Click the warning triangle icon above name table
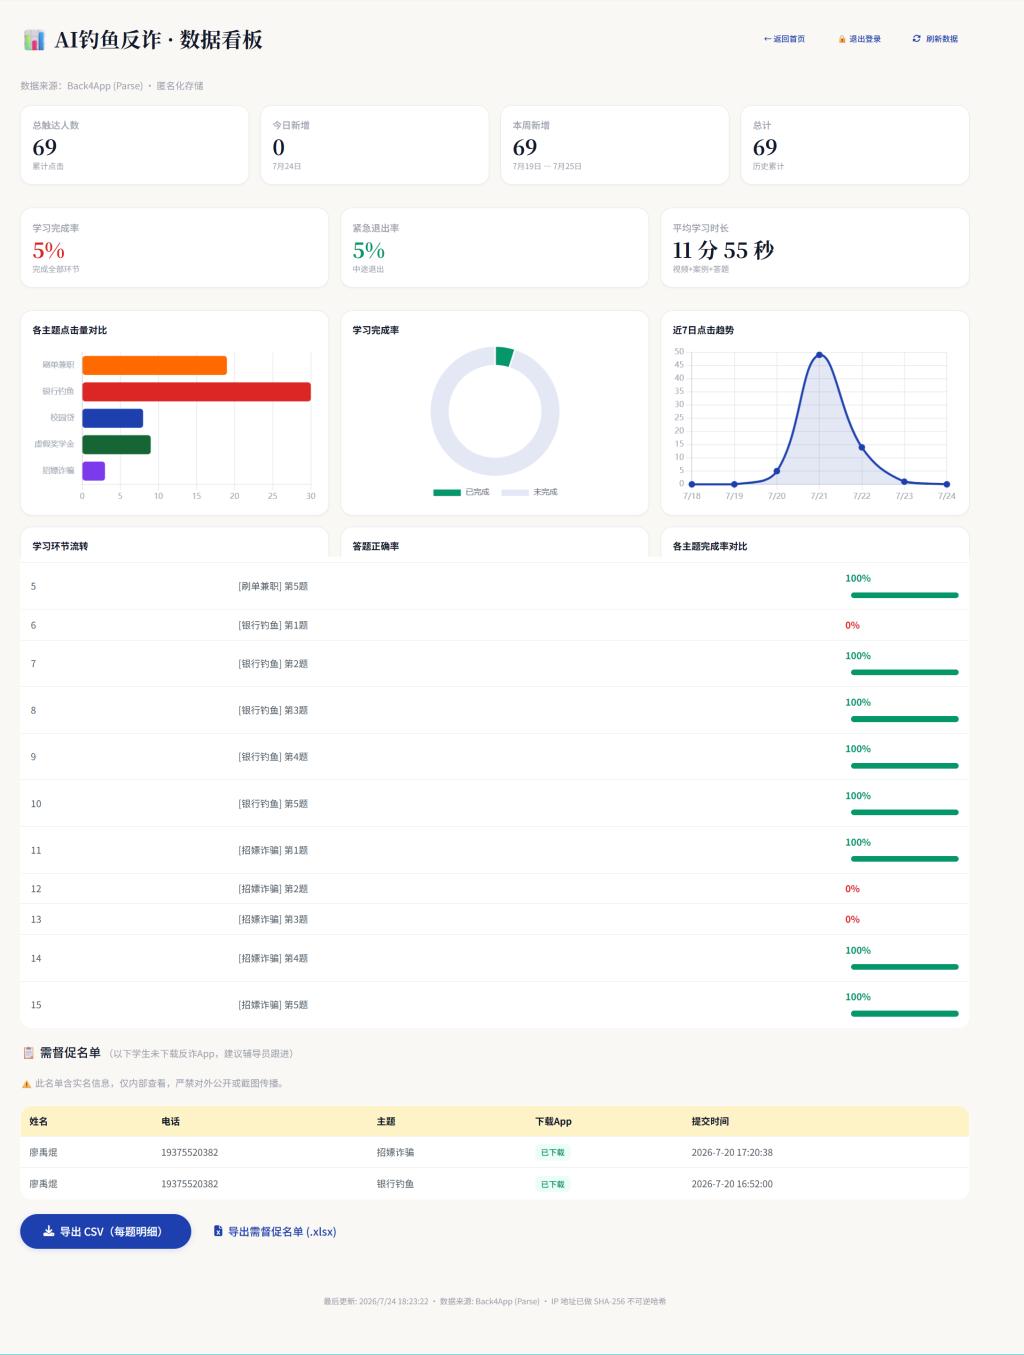The height and width of the screenshot is (1355, 1024). [x=26, y=1083]
